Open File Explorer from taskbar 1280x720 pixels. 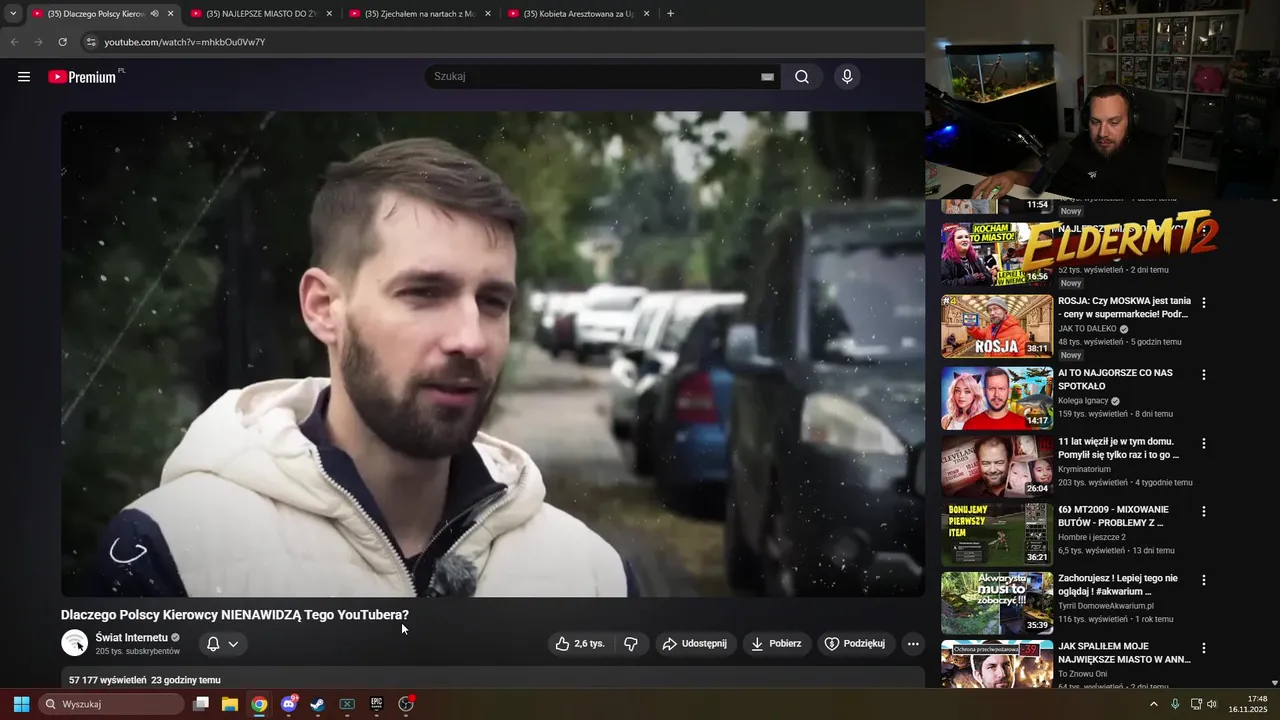[x=230, y=704]
